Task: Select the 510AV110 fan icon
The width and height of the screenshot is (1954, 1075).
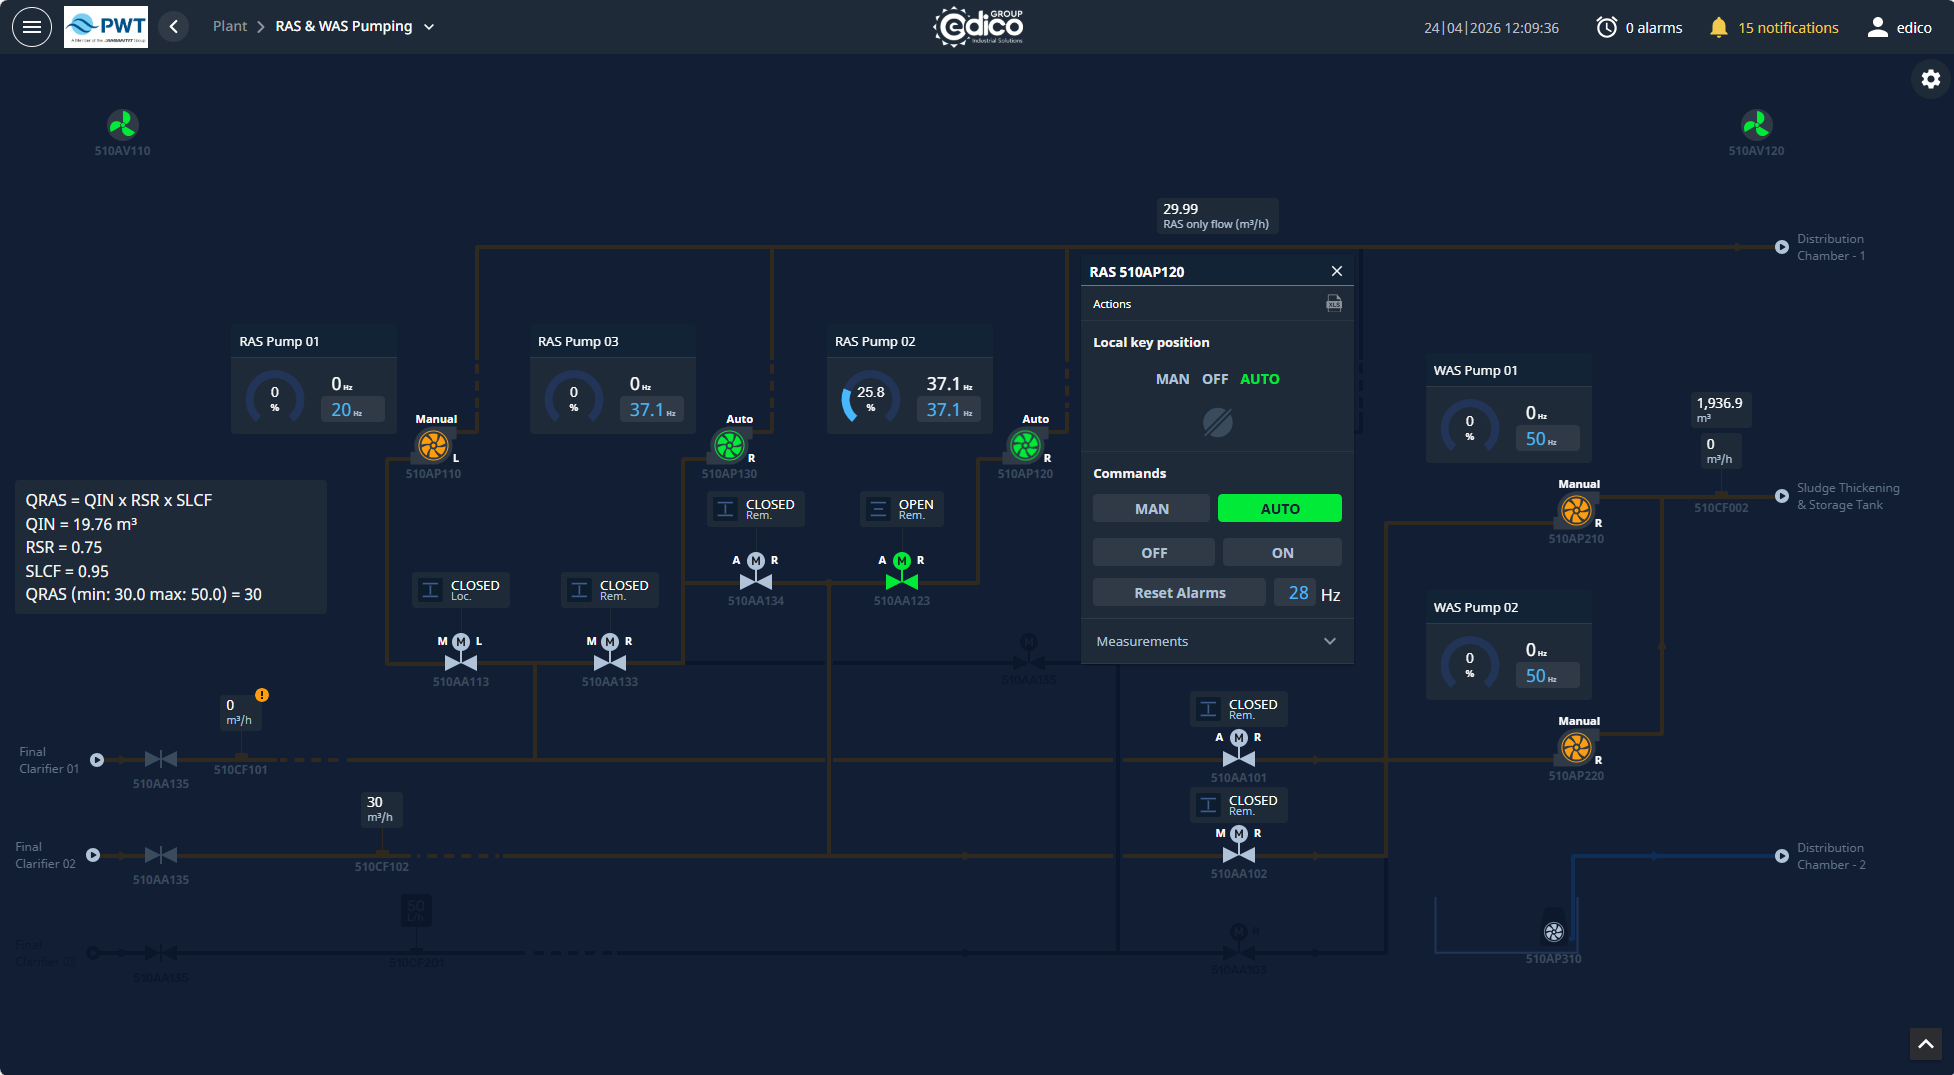Action: tap(122, 124)
